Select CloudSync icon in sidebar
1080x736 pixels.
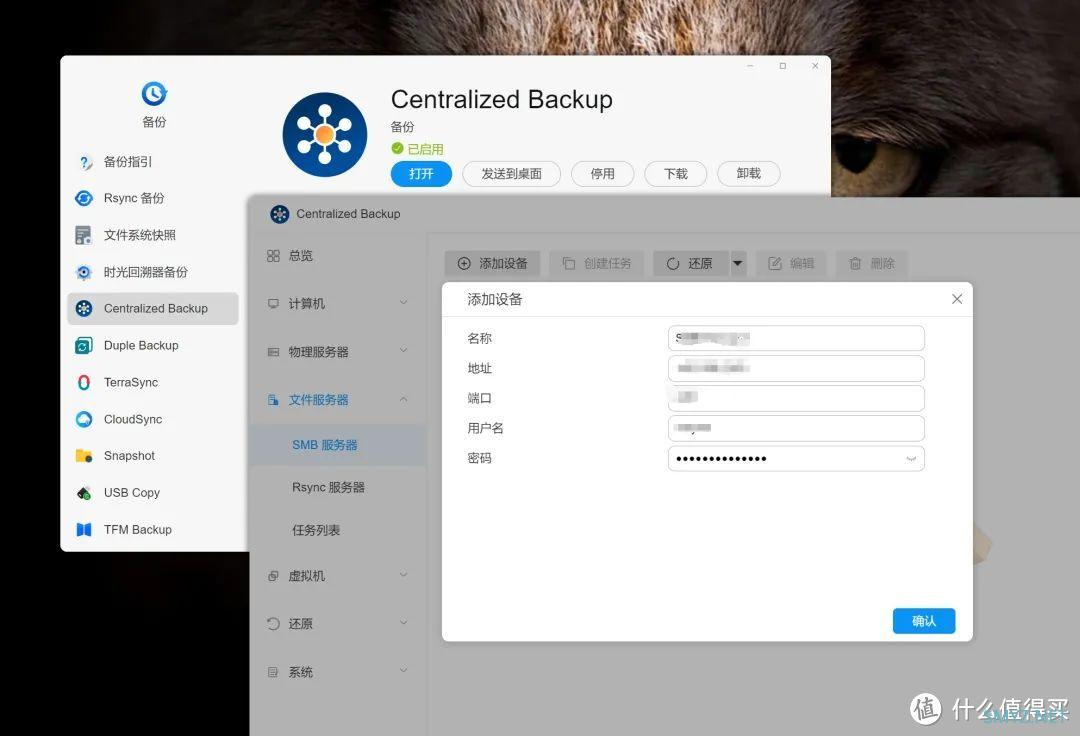84,419
